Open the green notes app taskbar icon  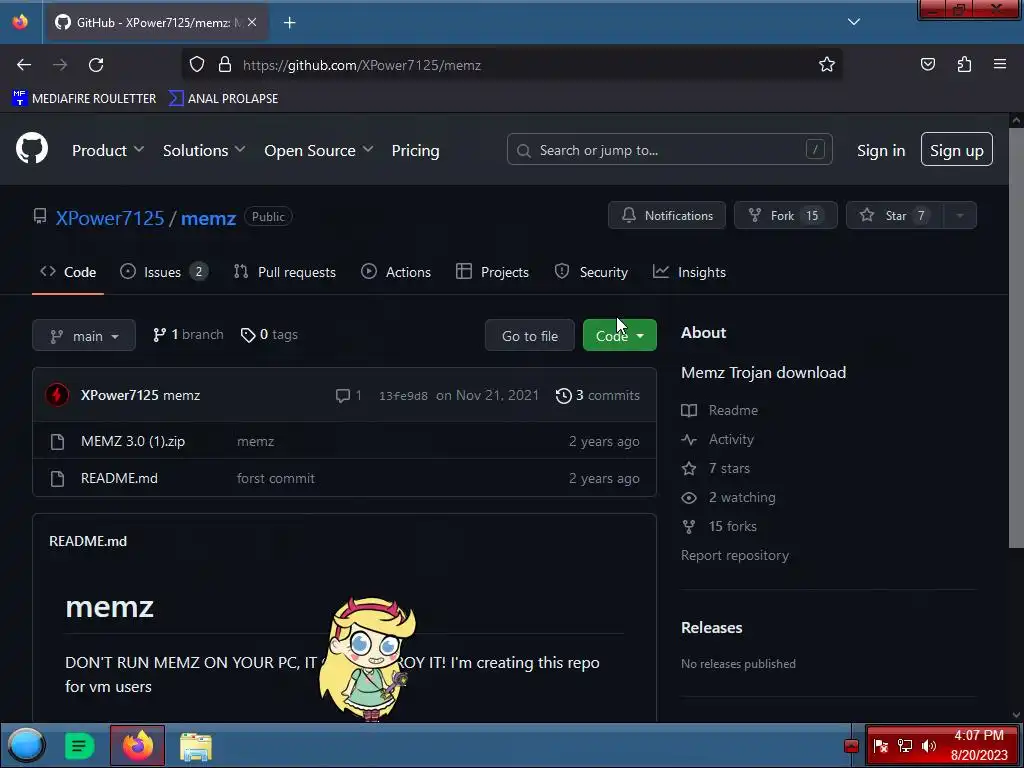[x=80, y=746]
